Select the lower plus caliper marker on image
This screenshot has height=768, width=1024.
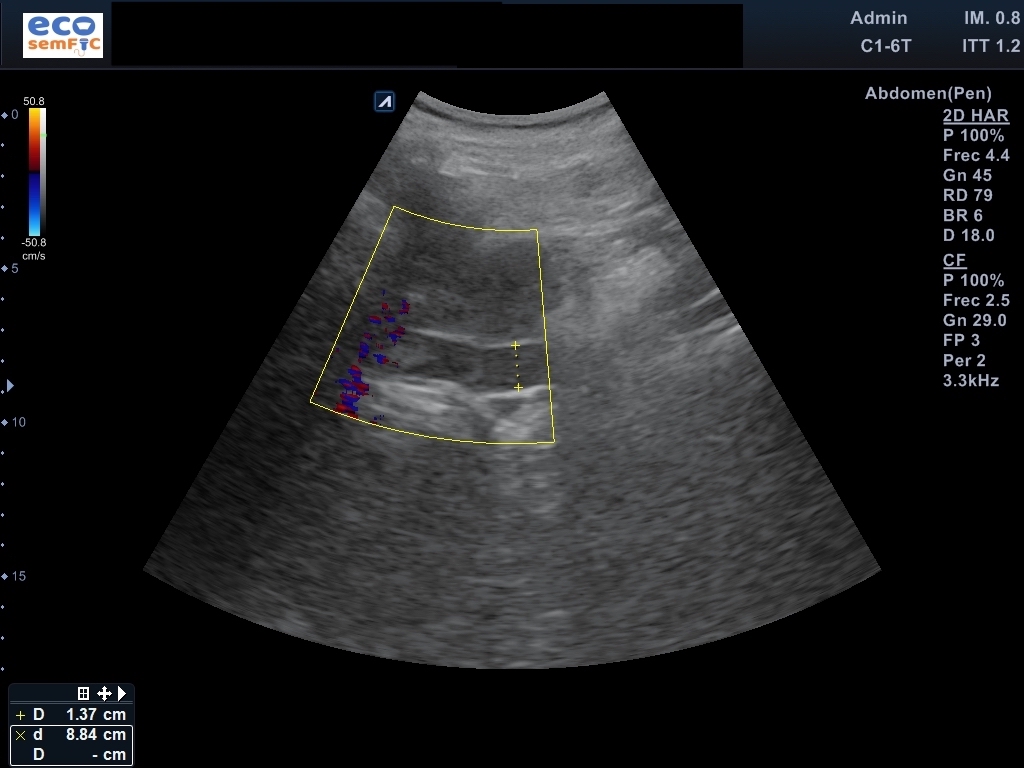click(518, 387)
